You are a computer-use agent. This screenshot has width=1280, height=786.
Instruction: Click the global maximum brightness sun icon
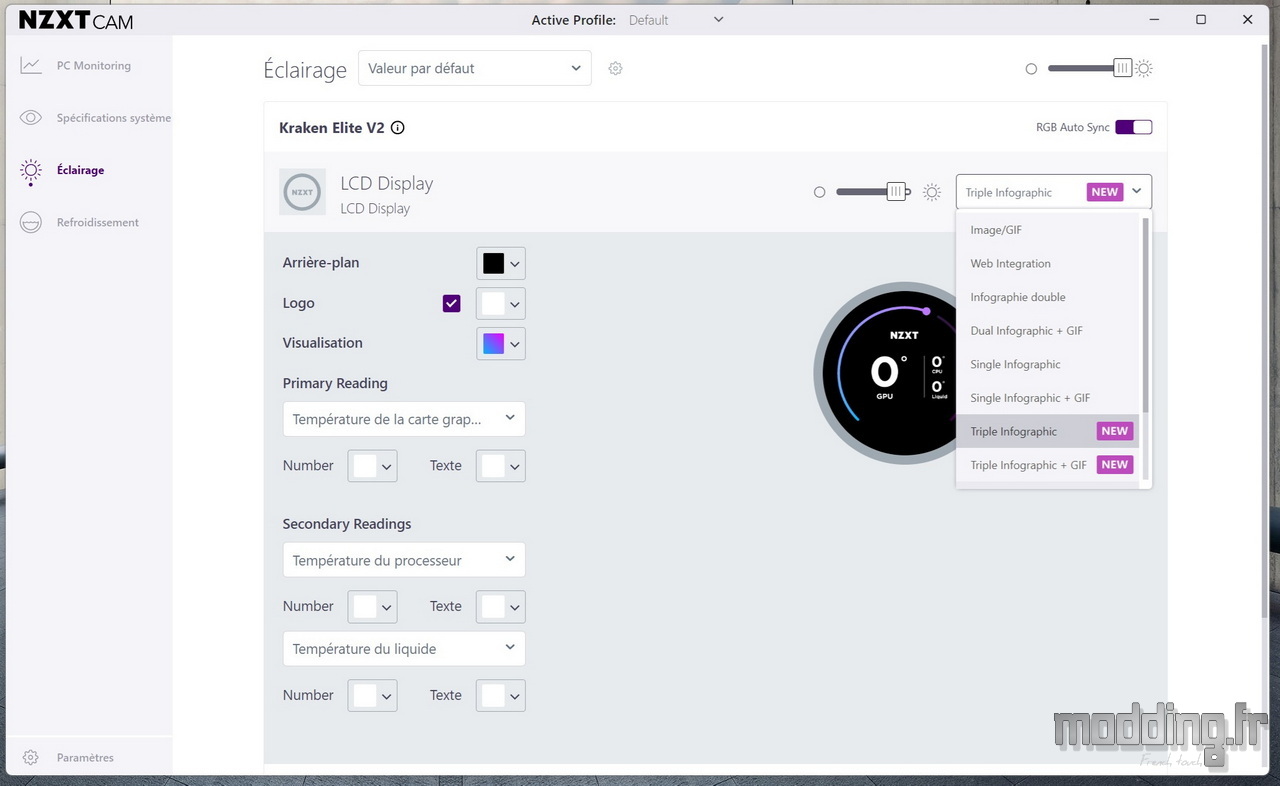click(x=1144, y=68)
